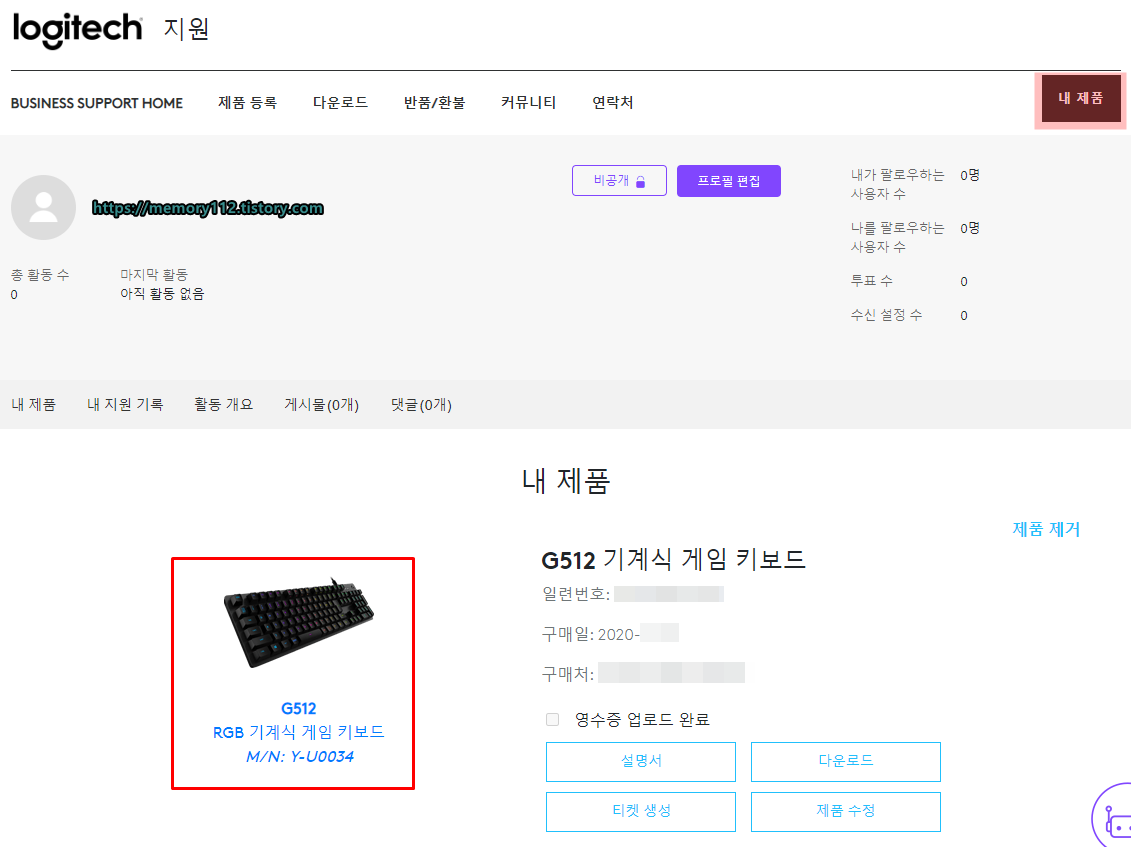Click the 아직 활동 없음 text
The image size is (1131, 847).
tap(162, 294)
